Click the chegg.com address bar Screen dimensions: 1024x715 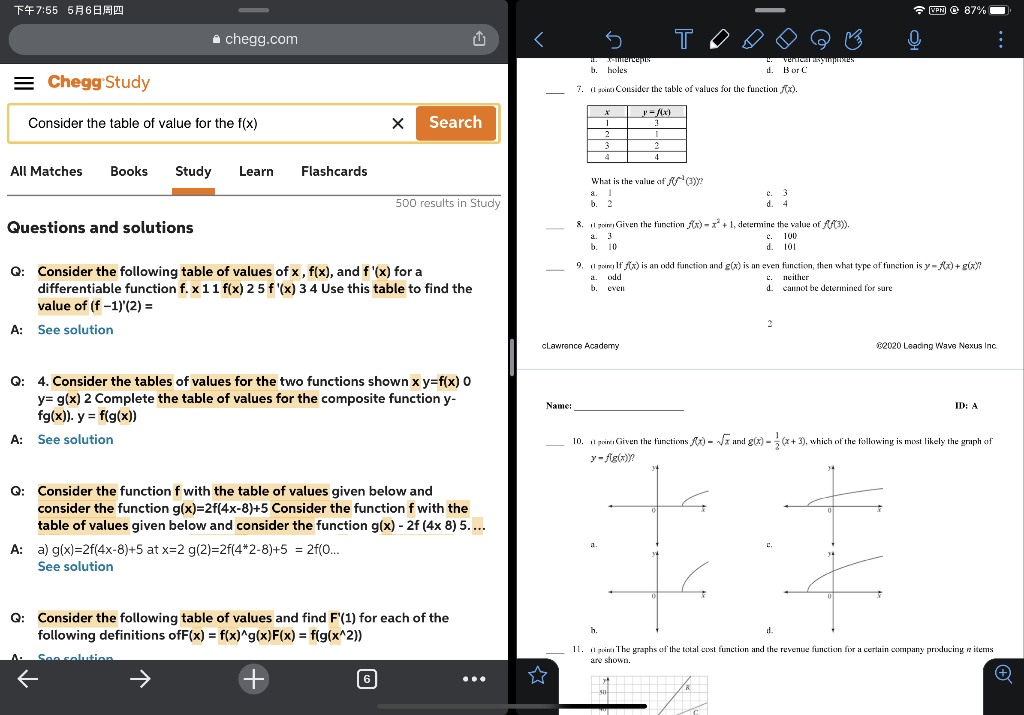click(x=254, y=39)
